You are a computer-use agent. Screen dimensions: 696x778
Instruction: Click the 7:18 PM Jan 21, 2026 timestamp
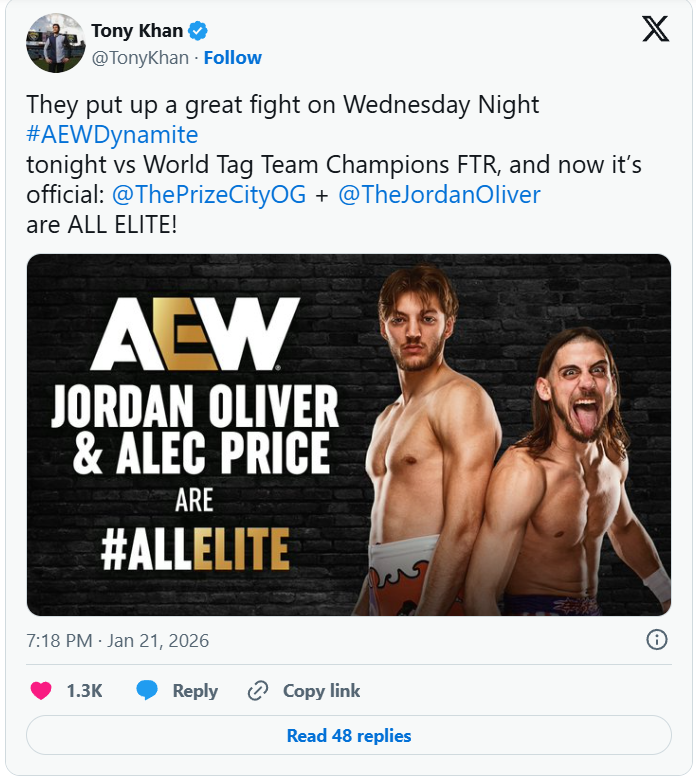(x=118, y=641)
